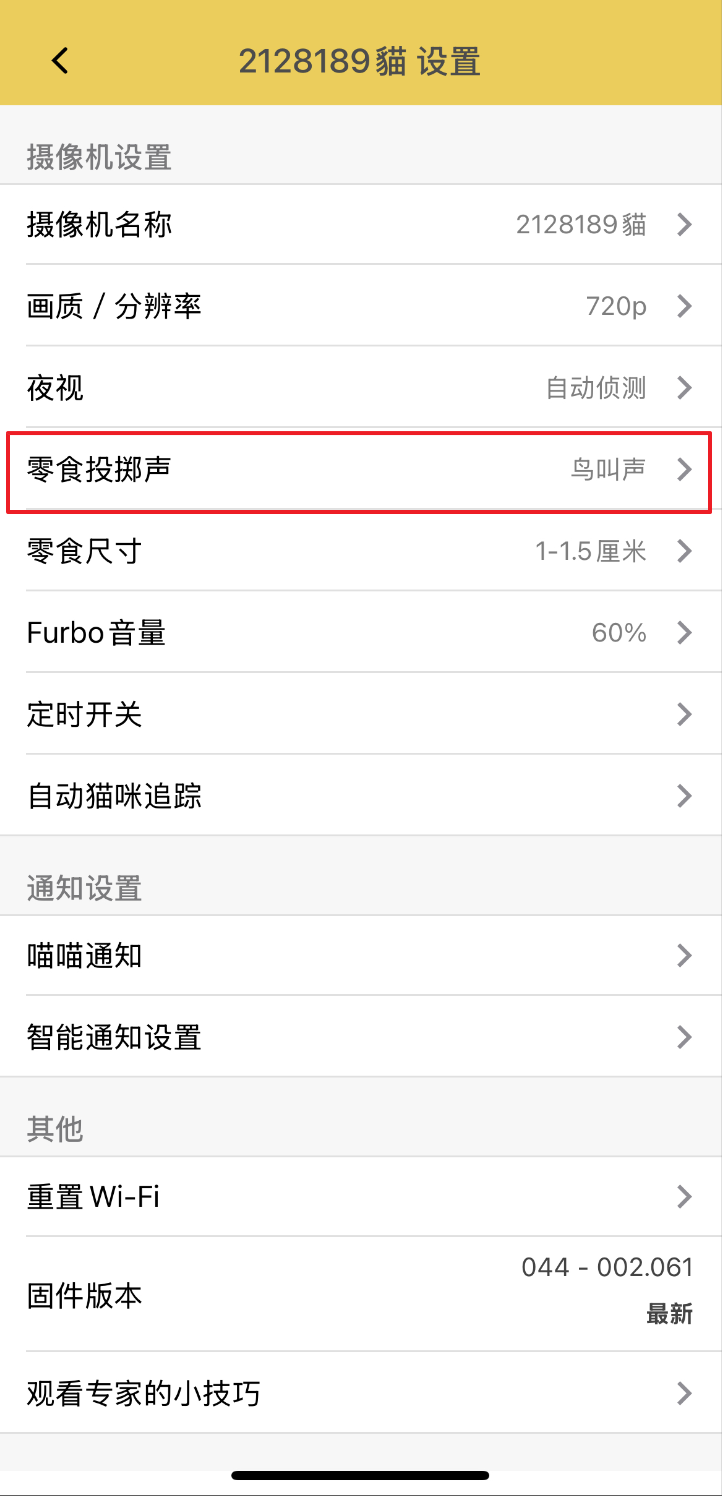Image resolution: width=722 pixels, height=1496 pixels.
Task: Tap chevron on 定时开关 row
Action: [x=684, y=714]
